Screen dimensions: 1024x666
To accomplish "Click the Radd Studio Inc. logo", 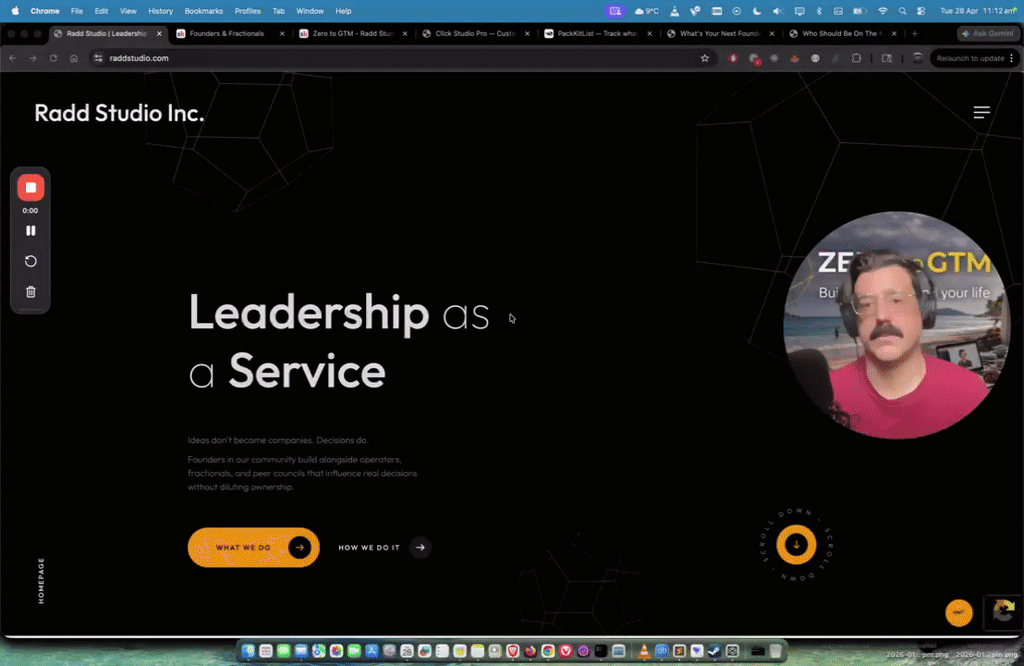I will click(x=119, y=113).
